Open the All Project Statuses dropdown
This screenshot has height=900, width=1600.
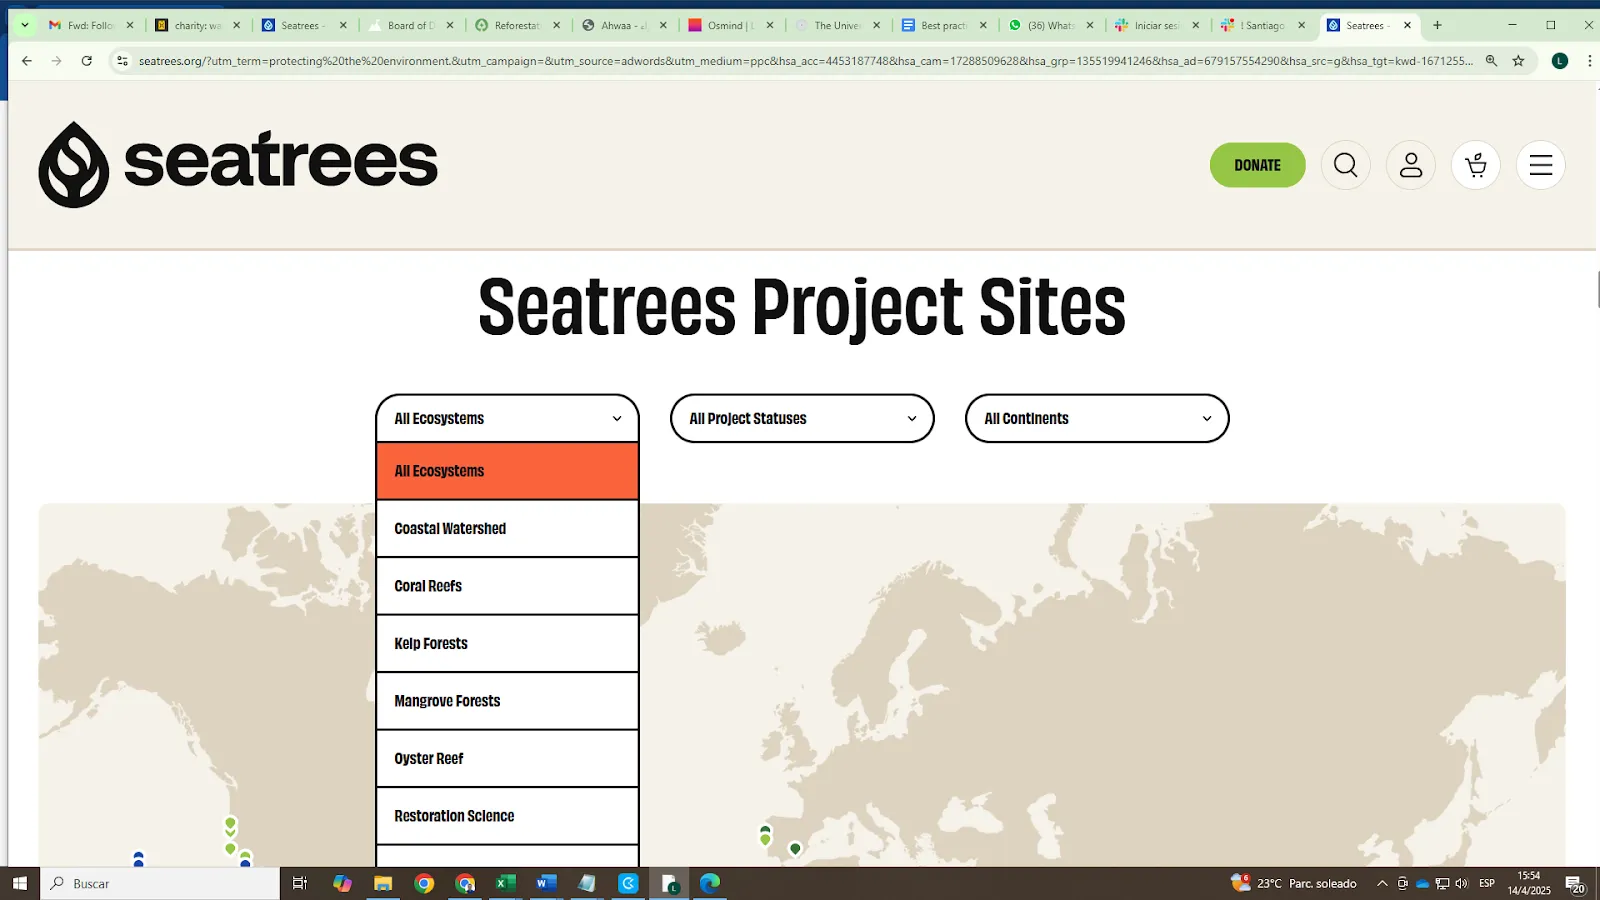(802, 418)
